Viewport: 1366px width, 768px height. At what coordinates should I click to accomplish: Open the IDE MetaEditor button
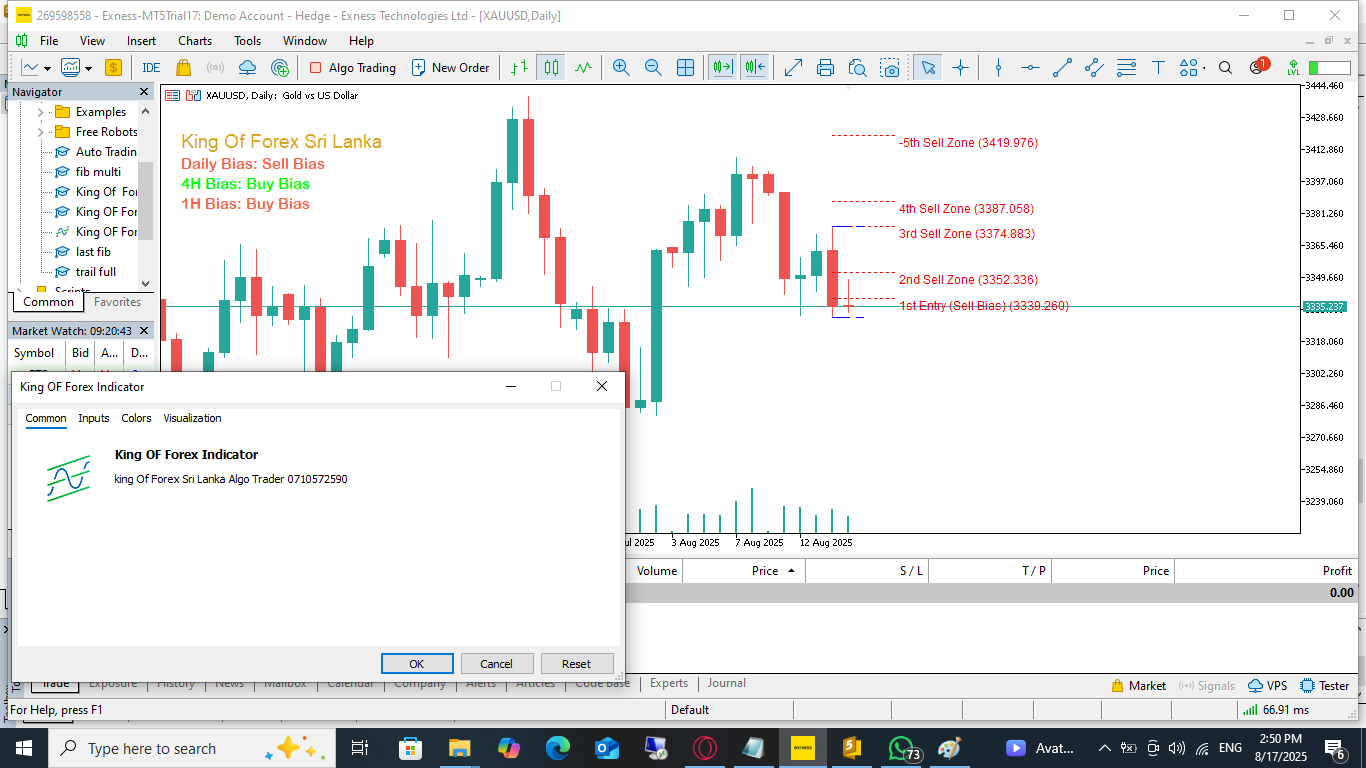[151, 68]
